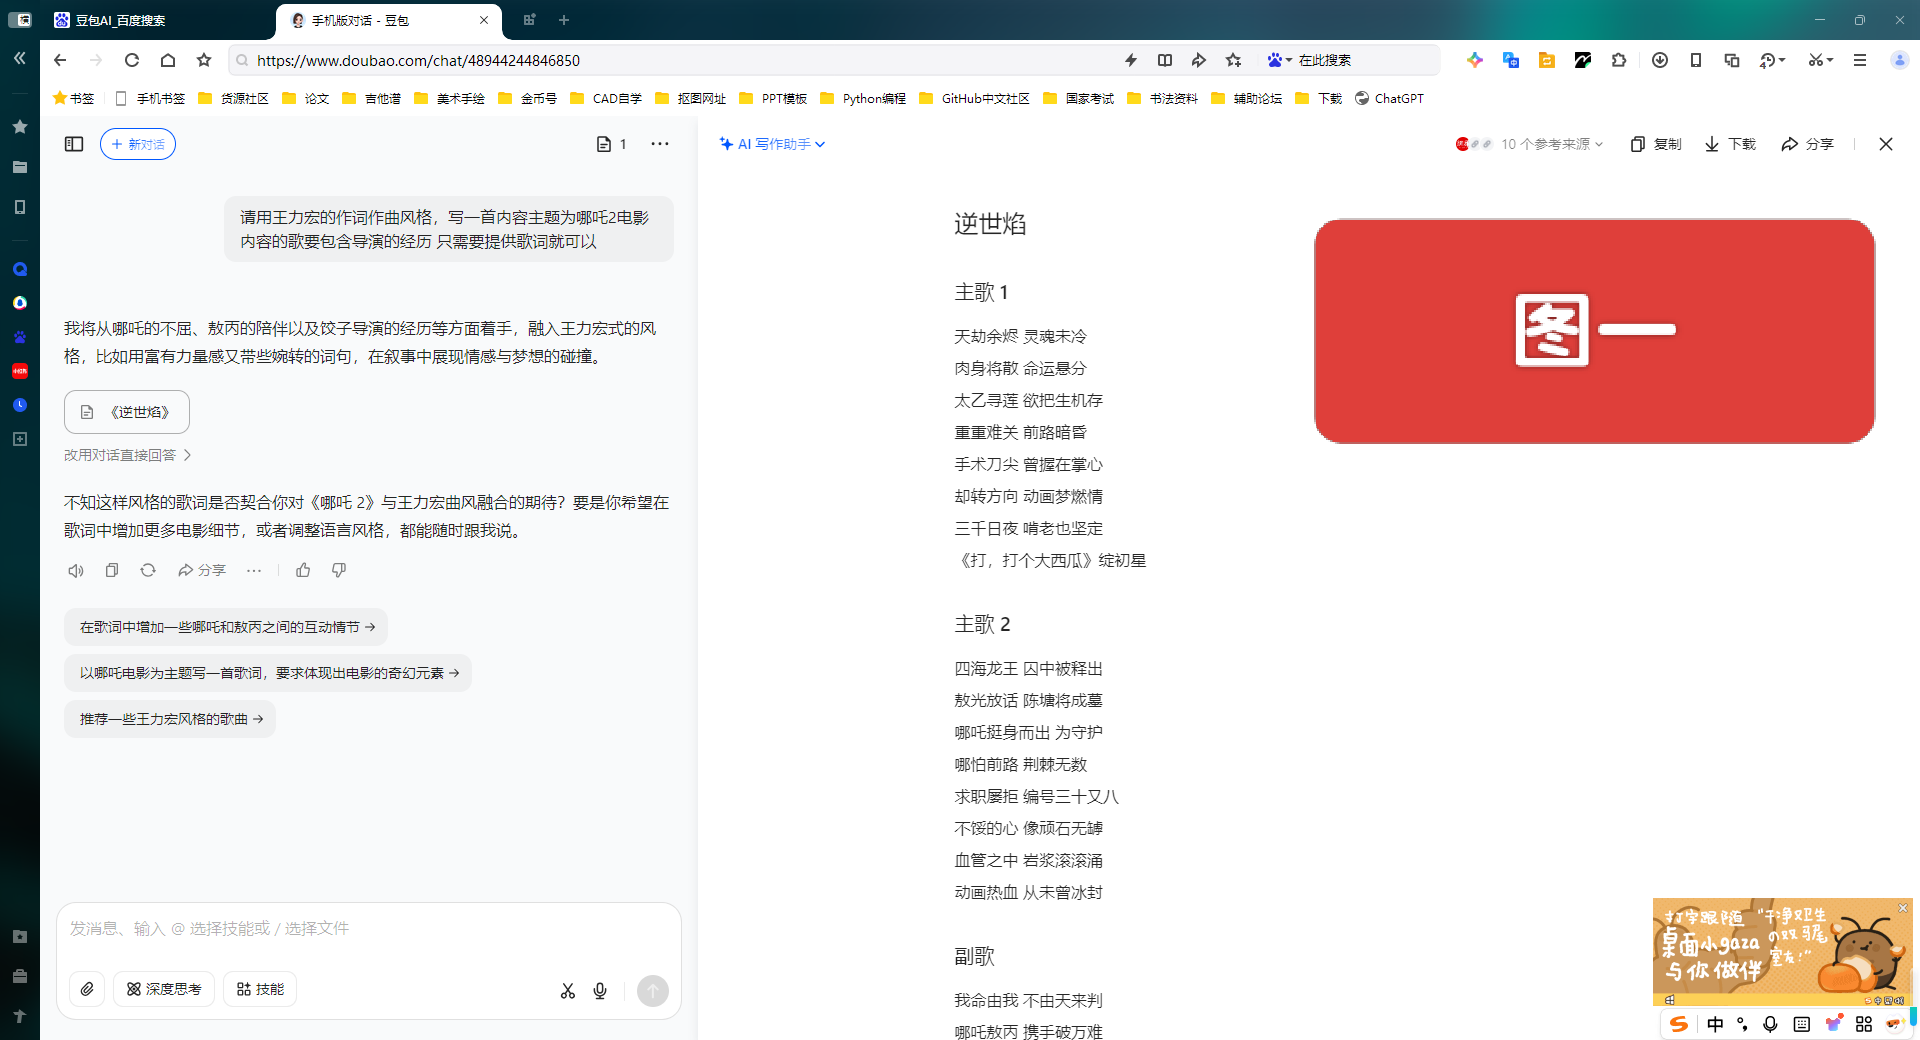Go to browser home page
This screenshot has width=1920, height=1040.
[168, 60]
